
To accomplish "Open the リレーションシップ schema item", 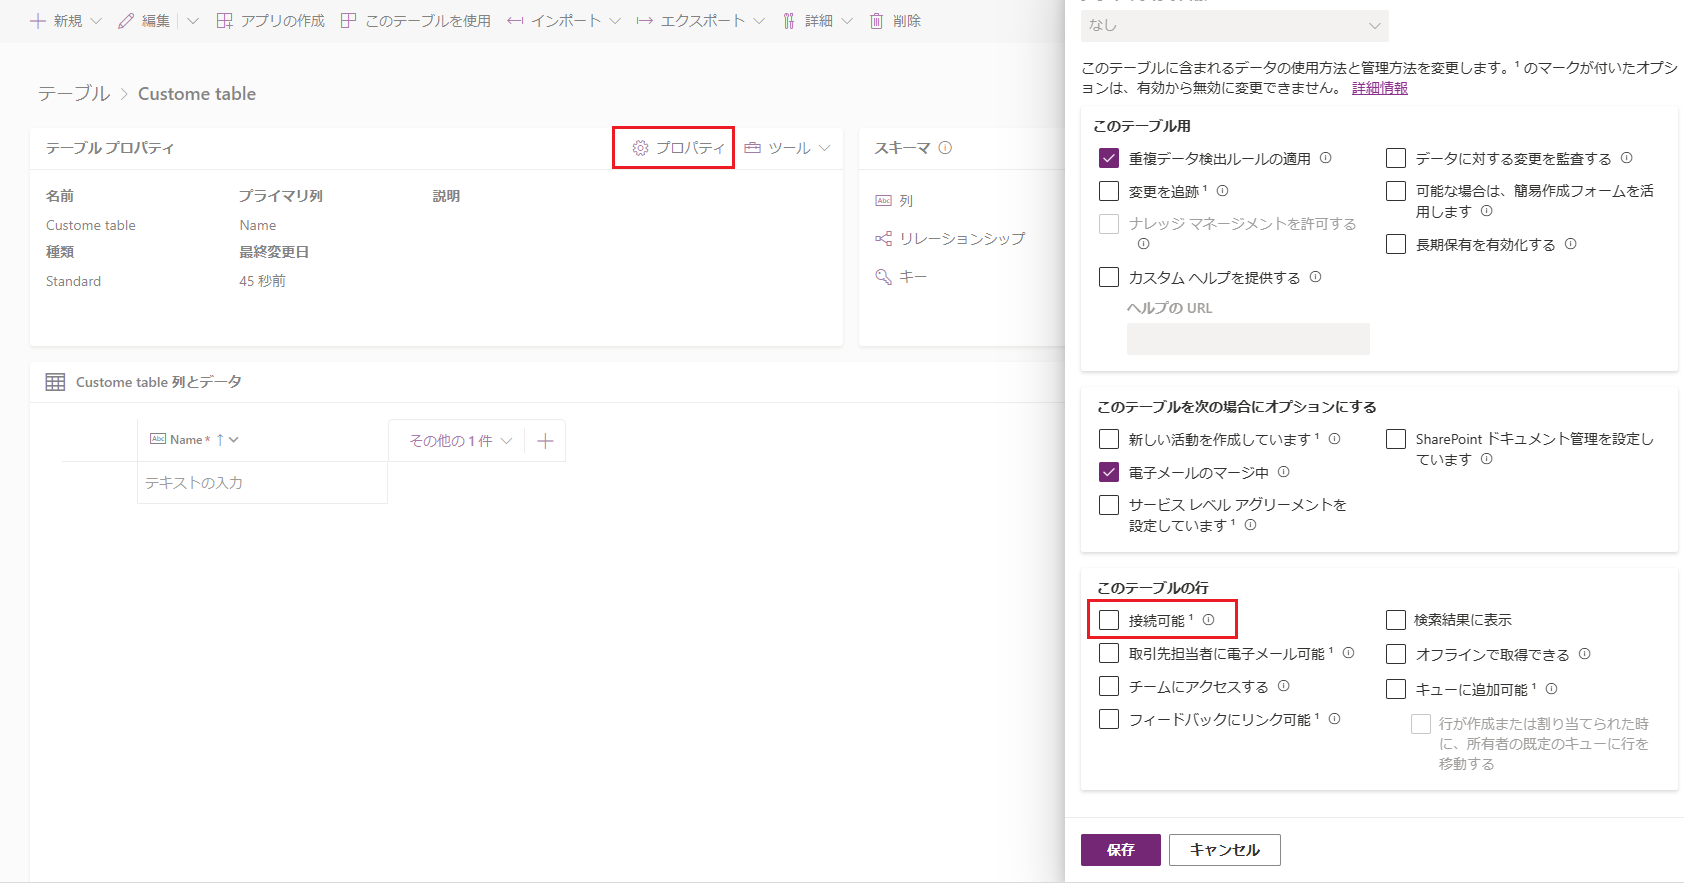I will [950, 239].
